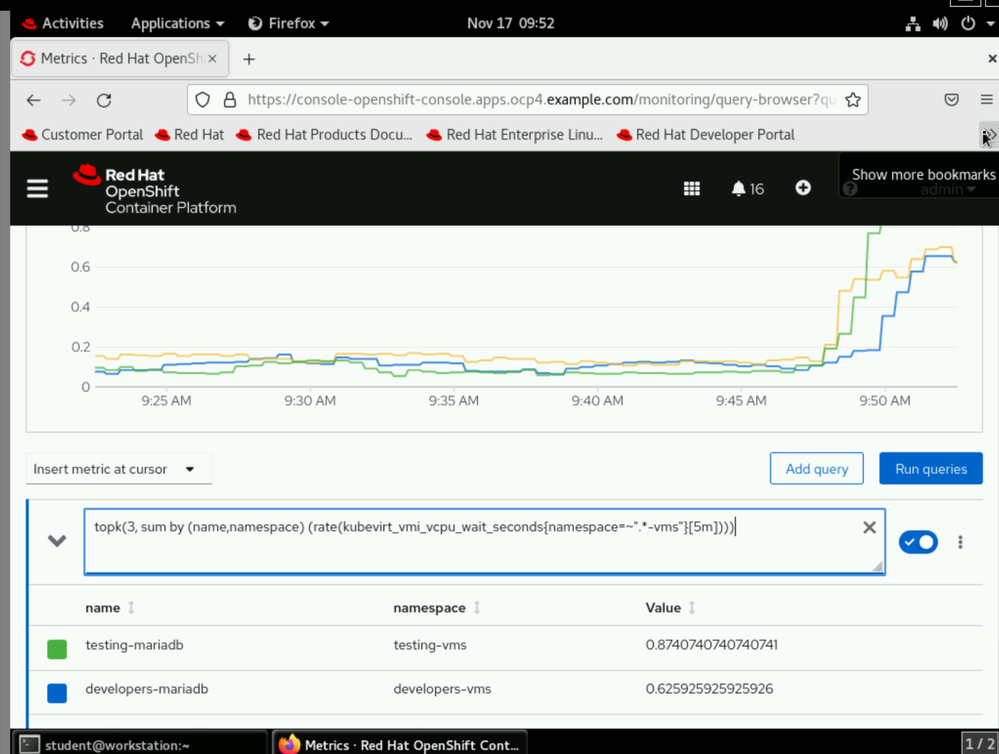Click the Run queries button
Image resolution: width=999 pixels, height=754 pixels.
[x=930, y=468]
